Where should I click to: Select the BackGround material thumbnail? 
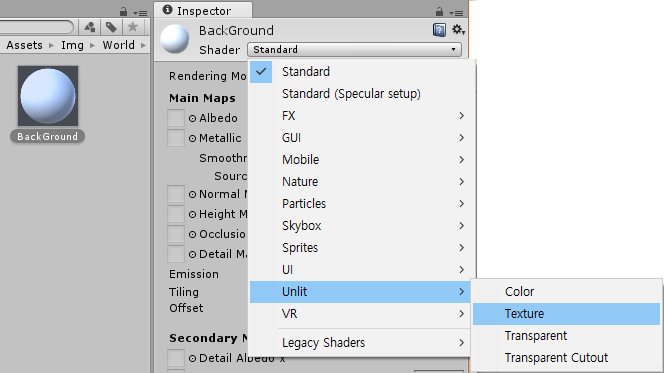[48, 96]
